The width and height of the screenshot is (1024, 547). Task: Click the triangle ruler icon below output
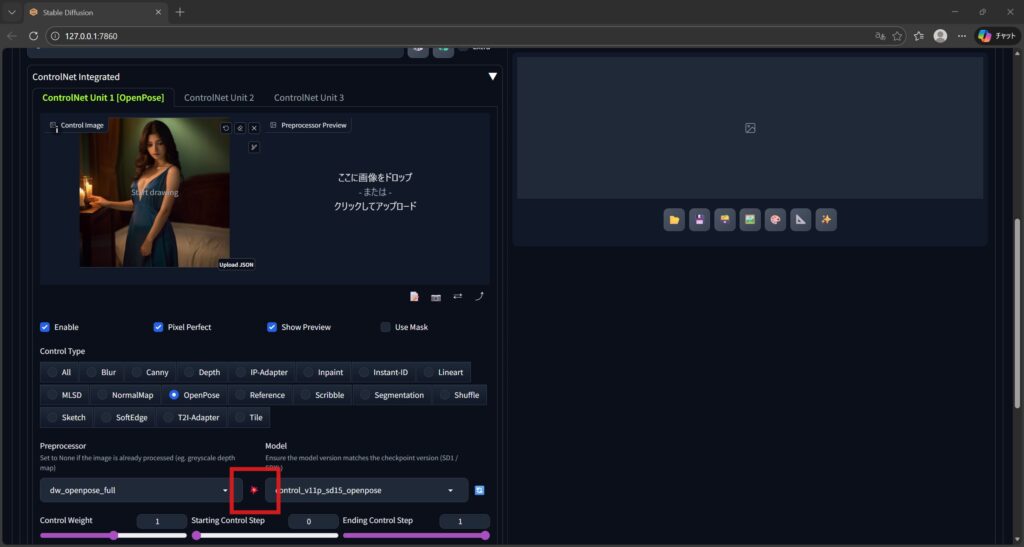[800, 219]
